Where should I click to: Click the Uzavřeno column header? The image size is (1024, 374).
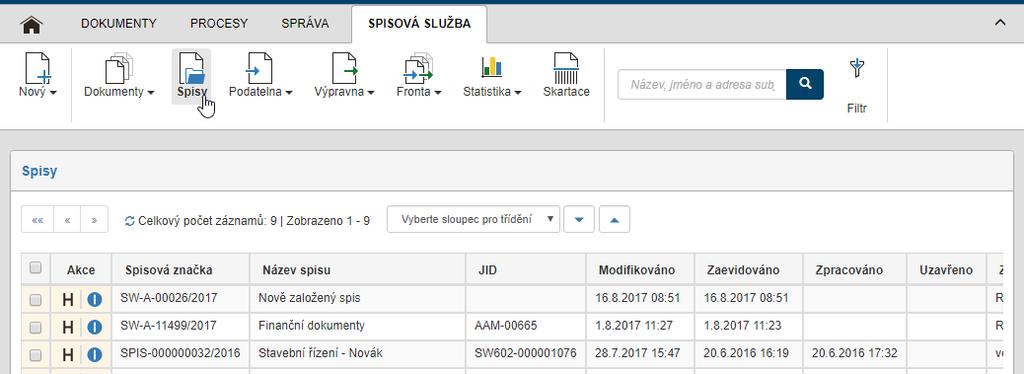pos(946,270)
